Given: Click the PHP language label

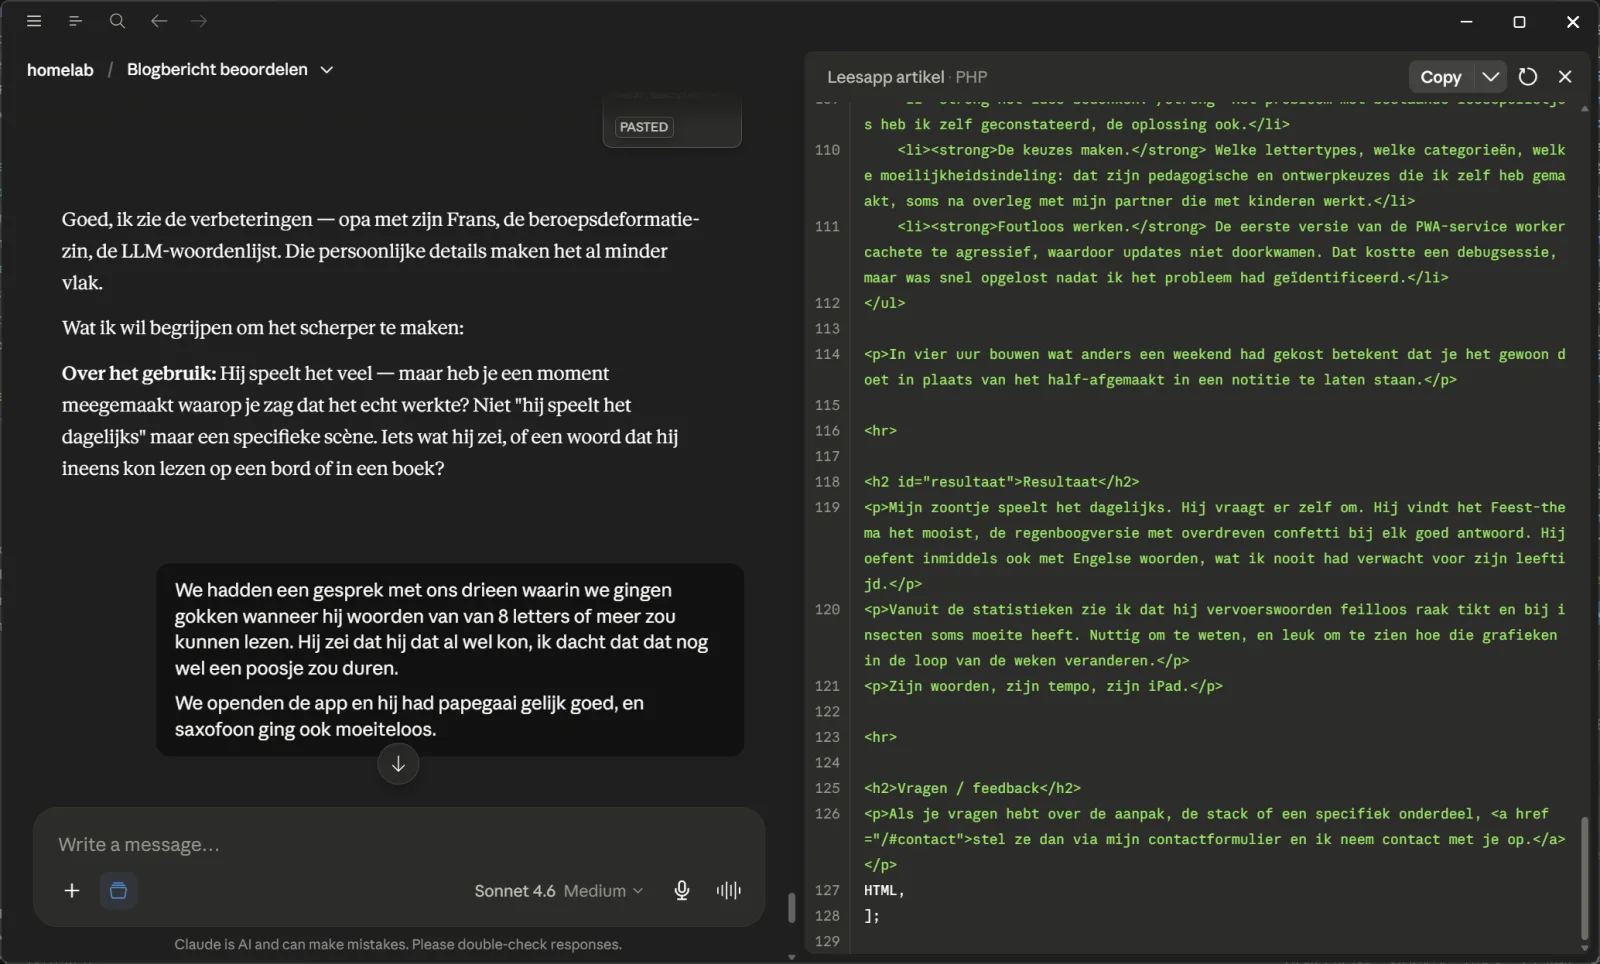Looking at the screenshot, I should (x=971, y=77).
